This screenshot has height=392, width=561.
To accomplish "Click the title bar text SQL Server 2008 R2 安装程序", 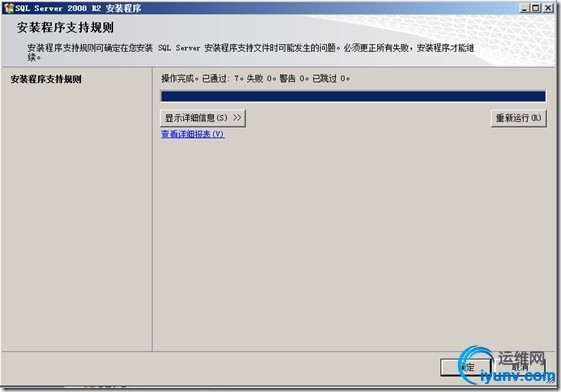I will 78,8.
